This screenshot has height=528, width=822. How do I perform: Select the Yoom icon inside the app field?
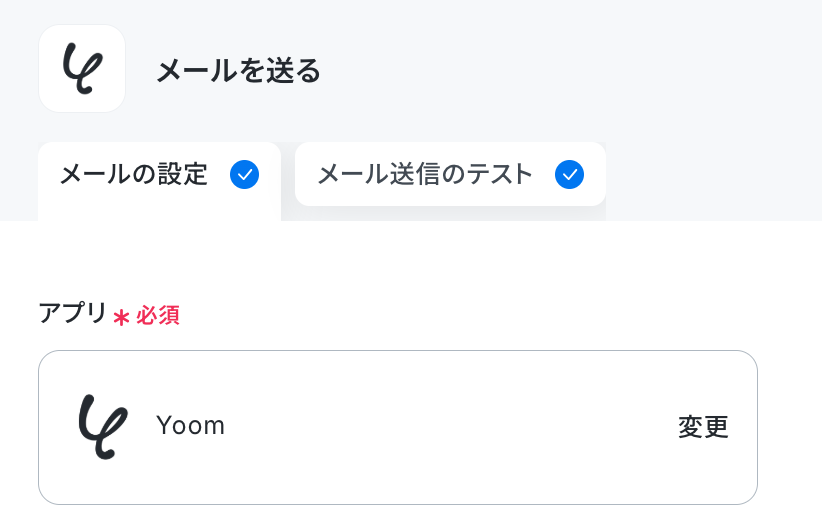click(103, 427)
